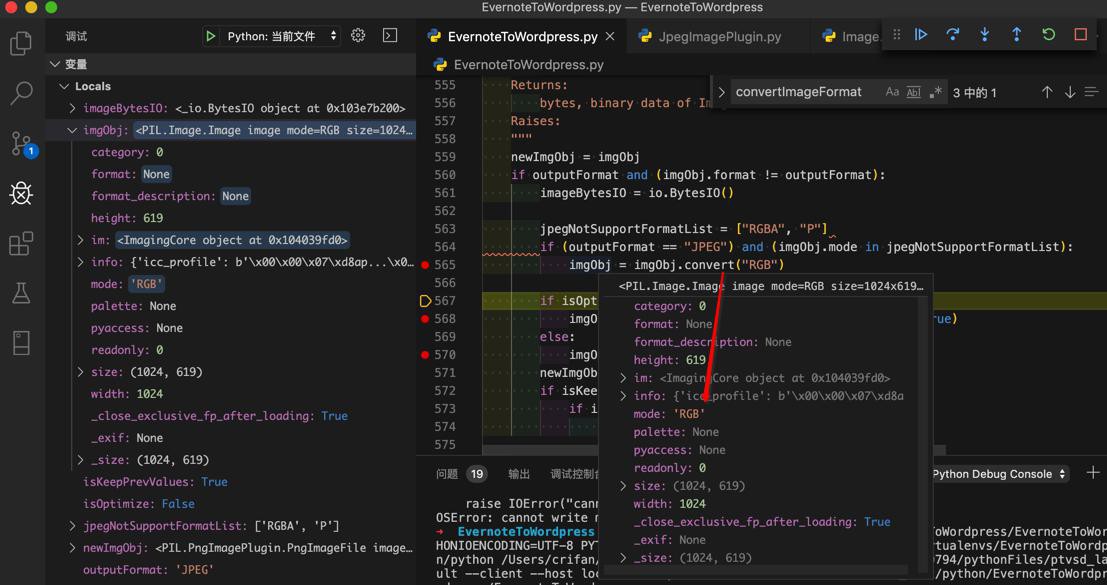Open the Debug view bug icon
Image resolution: width=1107 pixels, height=585 pixels.
pyautogui.click(x=21, y=193)
